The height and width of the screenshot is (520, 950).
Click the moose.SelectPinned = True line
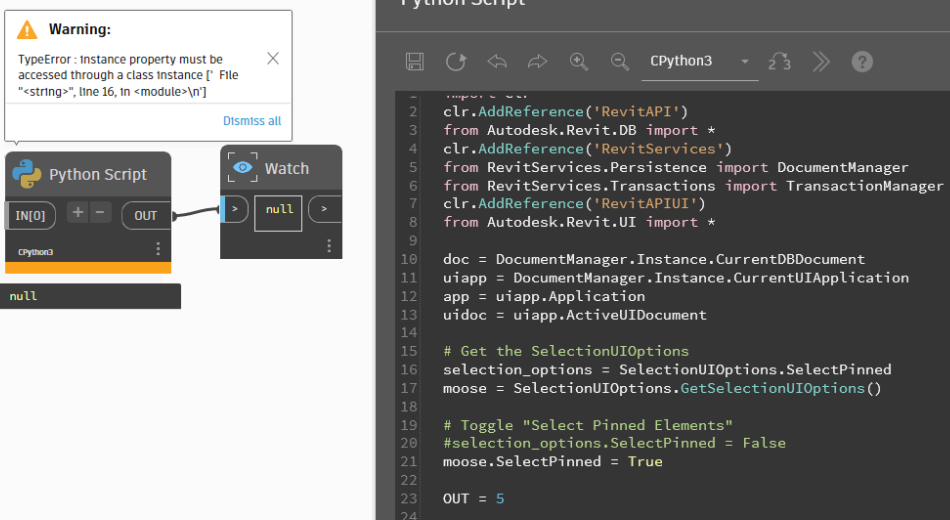click(x=553, y=462)
